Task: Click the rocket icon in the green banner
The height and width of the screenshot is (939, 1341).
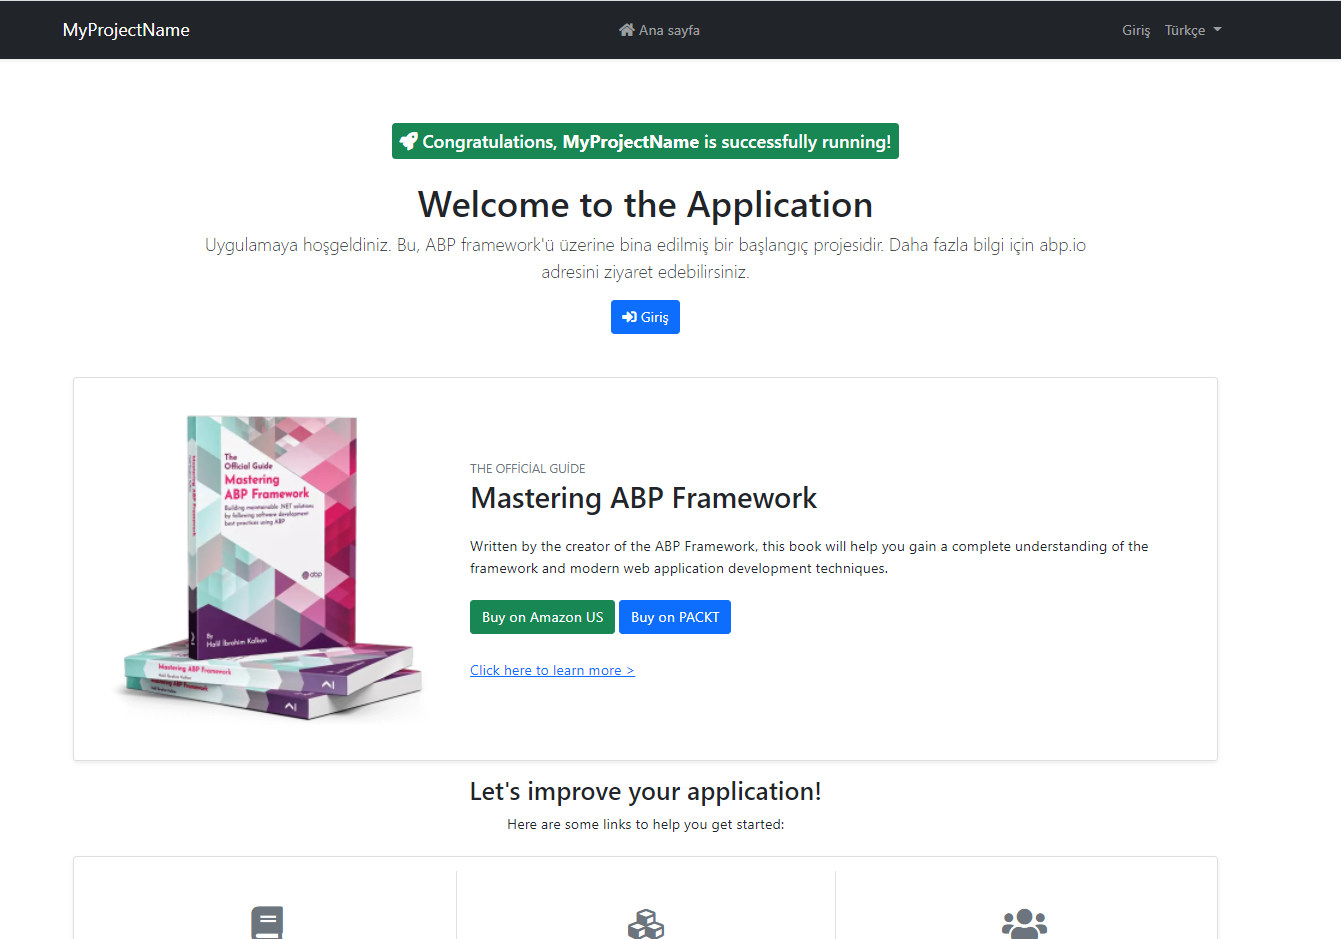Action: point(409,141)
